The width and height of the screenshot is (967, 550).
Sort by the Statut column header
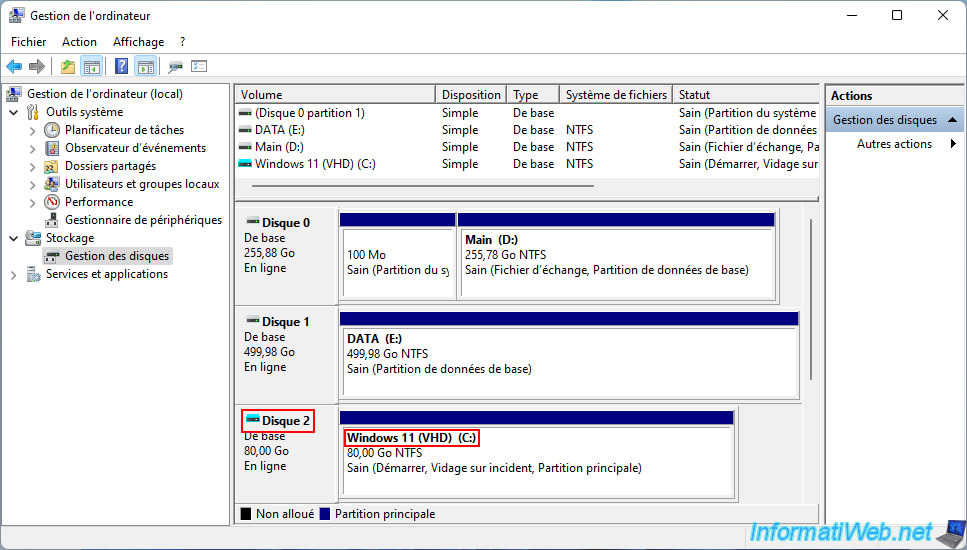point(746,94)
